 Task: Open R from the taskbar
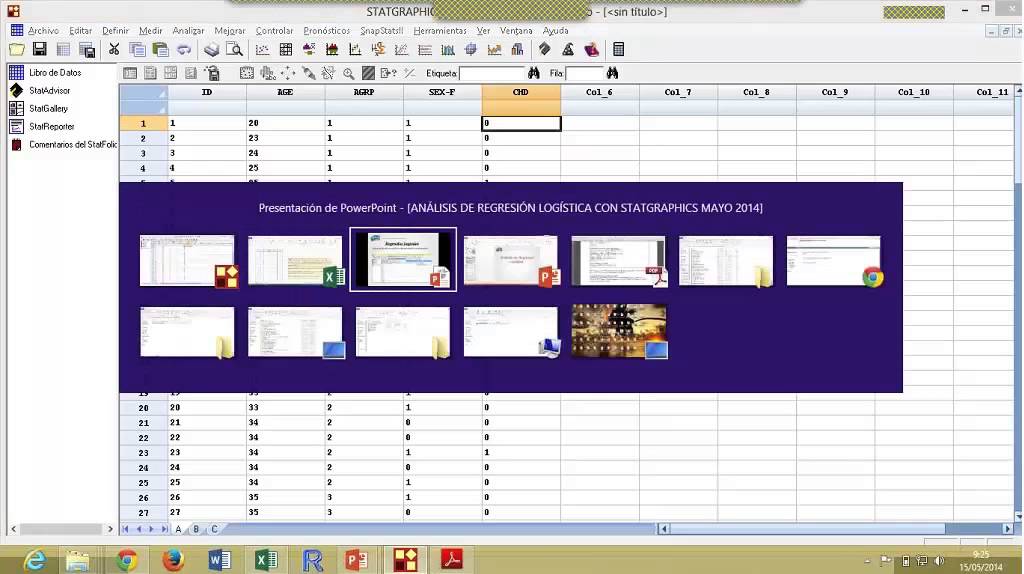tap(312, 560)
